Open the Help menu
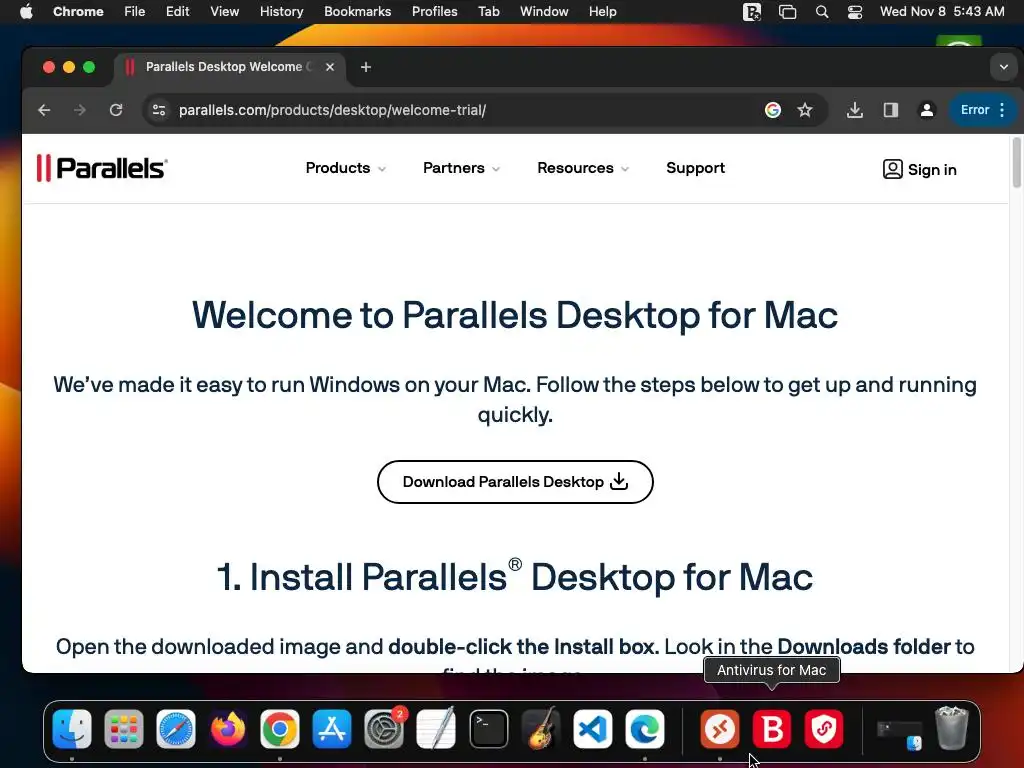The image size is (1024, 768). (602, 11)
